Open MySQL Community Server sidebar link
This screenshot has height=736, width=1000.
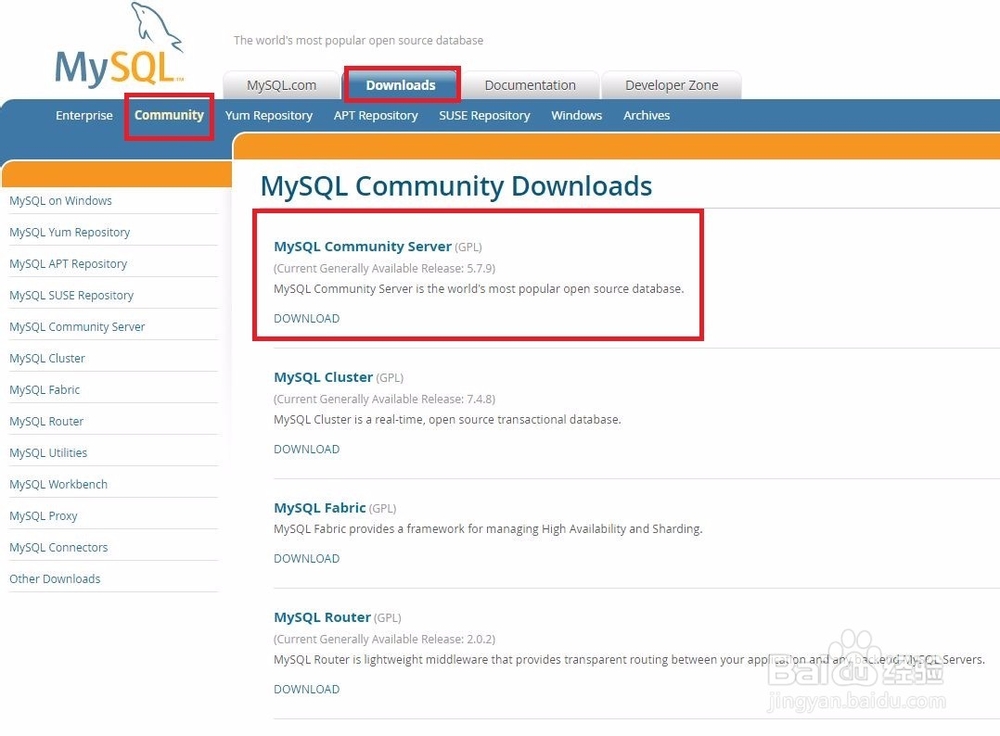point(77,327)
